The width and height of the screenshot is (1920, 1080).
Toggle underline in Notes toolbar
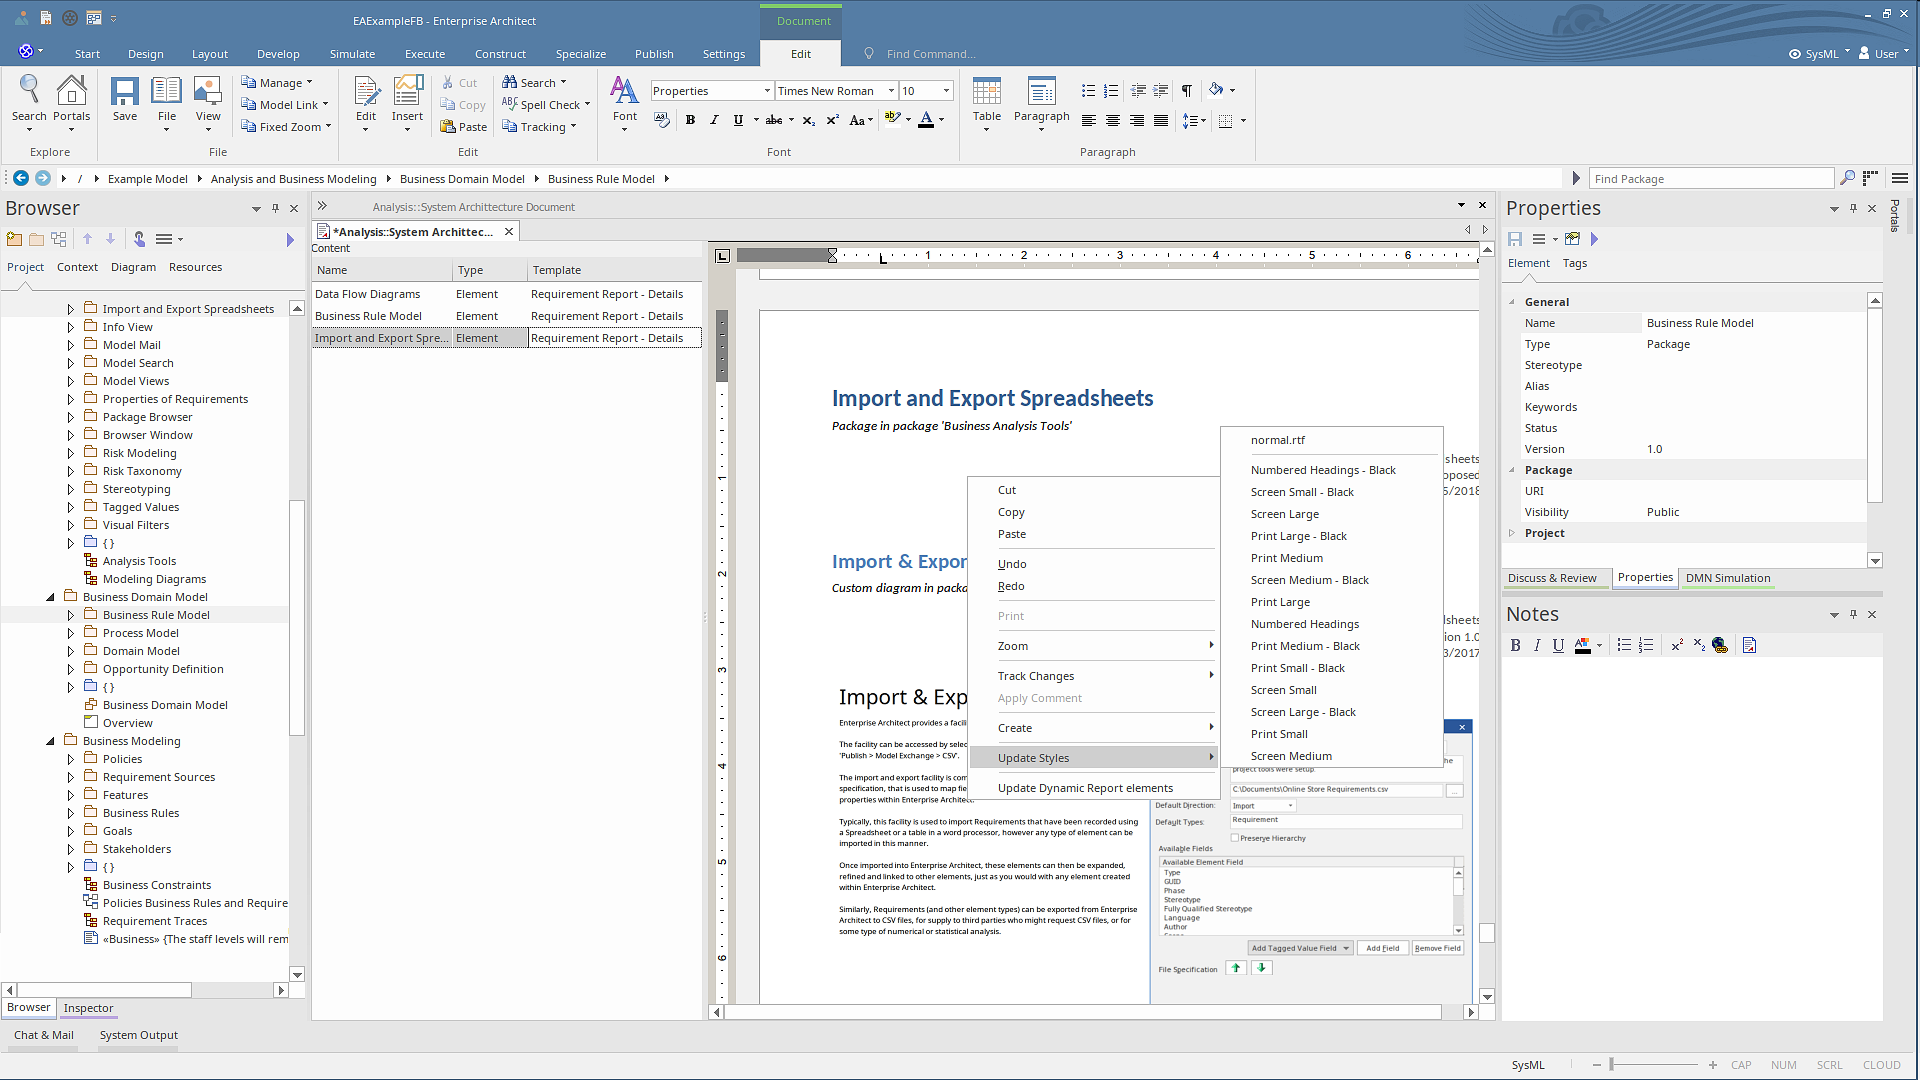click(x=1558, y=646)
